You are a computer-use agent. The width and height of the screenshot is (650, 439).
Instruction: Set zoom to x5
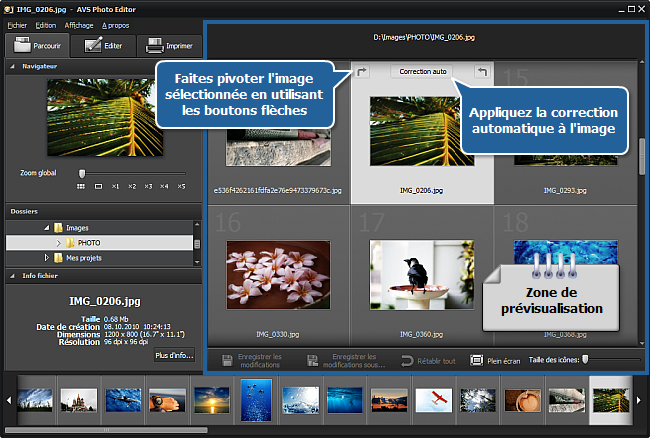(182, 187)
